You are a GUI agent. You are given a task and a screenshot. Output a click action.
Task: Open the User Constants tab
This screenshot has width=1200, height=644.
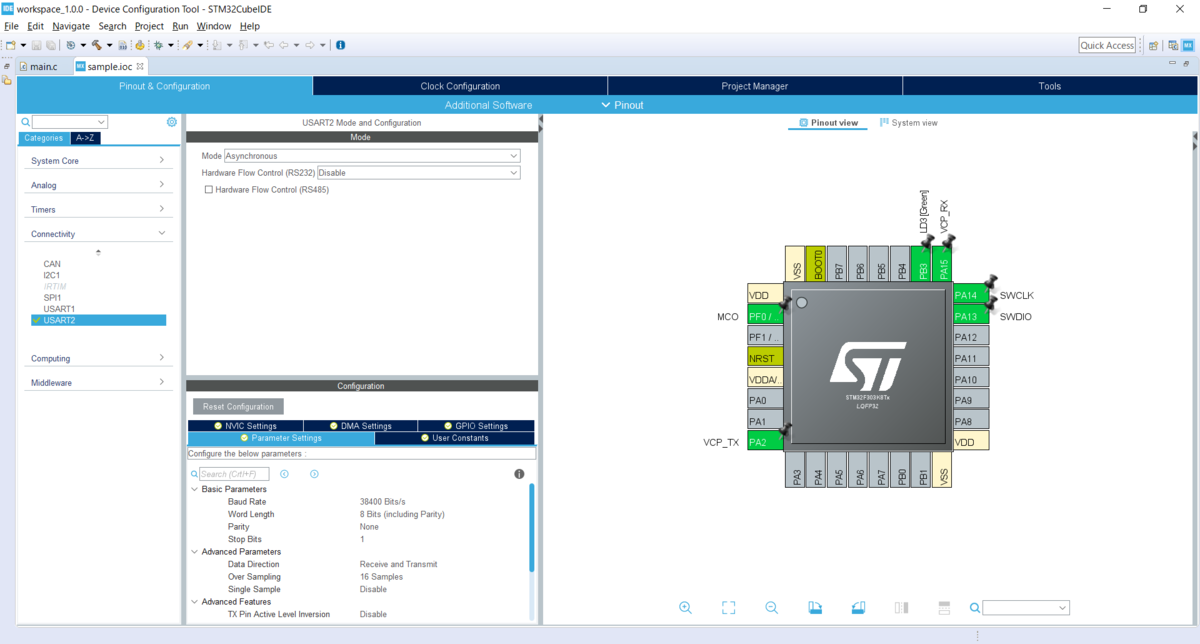pyautogui.click(x=455, y=438)
